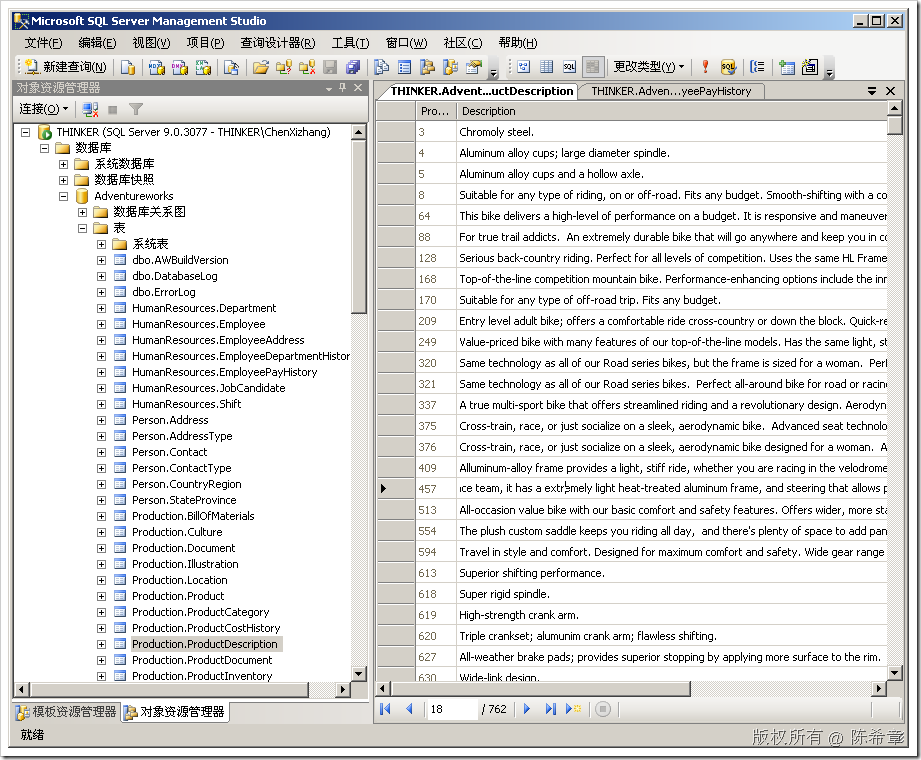Select the THINKER.Advent...uctDescription tab
The image size is (921, 760).
coord(482,91)
